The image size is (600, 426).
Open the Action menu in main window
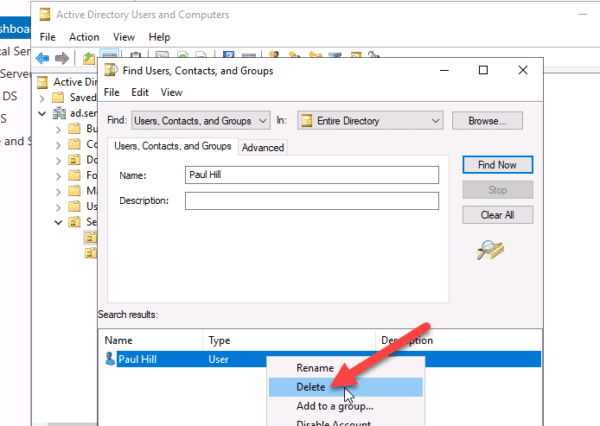pyautogui.click(x=84, y=37)
